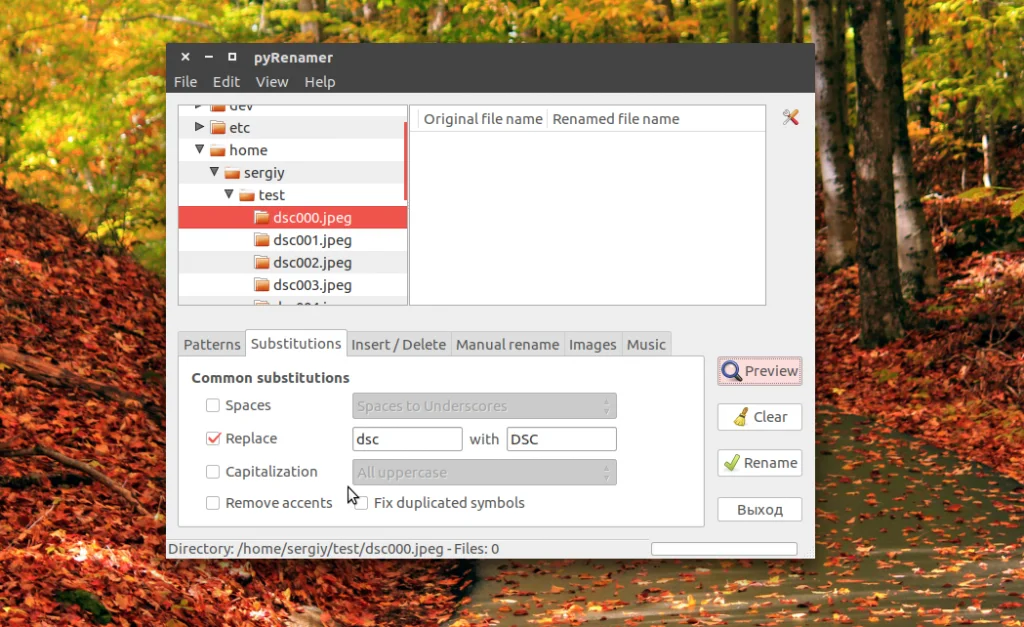The width and height of the screenshot is (1024, 627).
Task: Open the Manual rename tab
Action: [507, 344]
